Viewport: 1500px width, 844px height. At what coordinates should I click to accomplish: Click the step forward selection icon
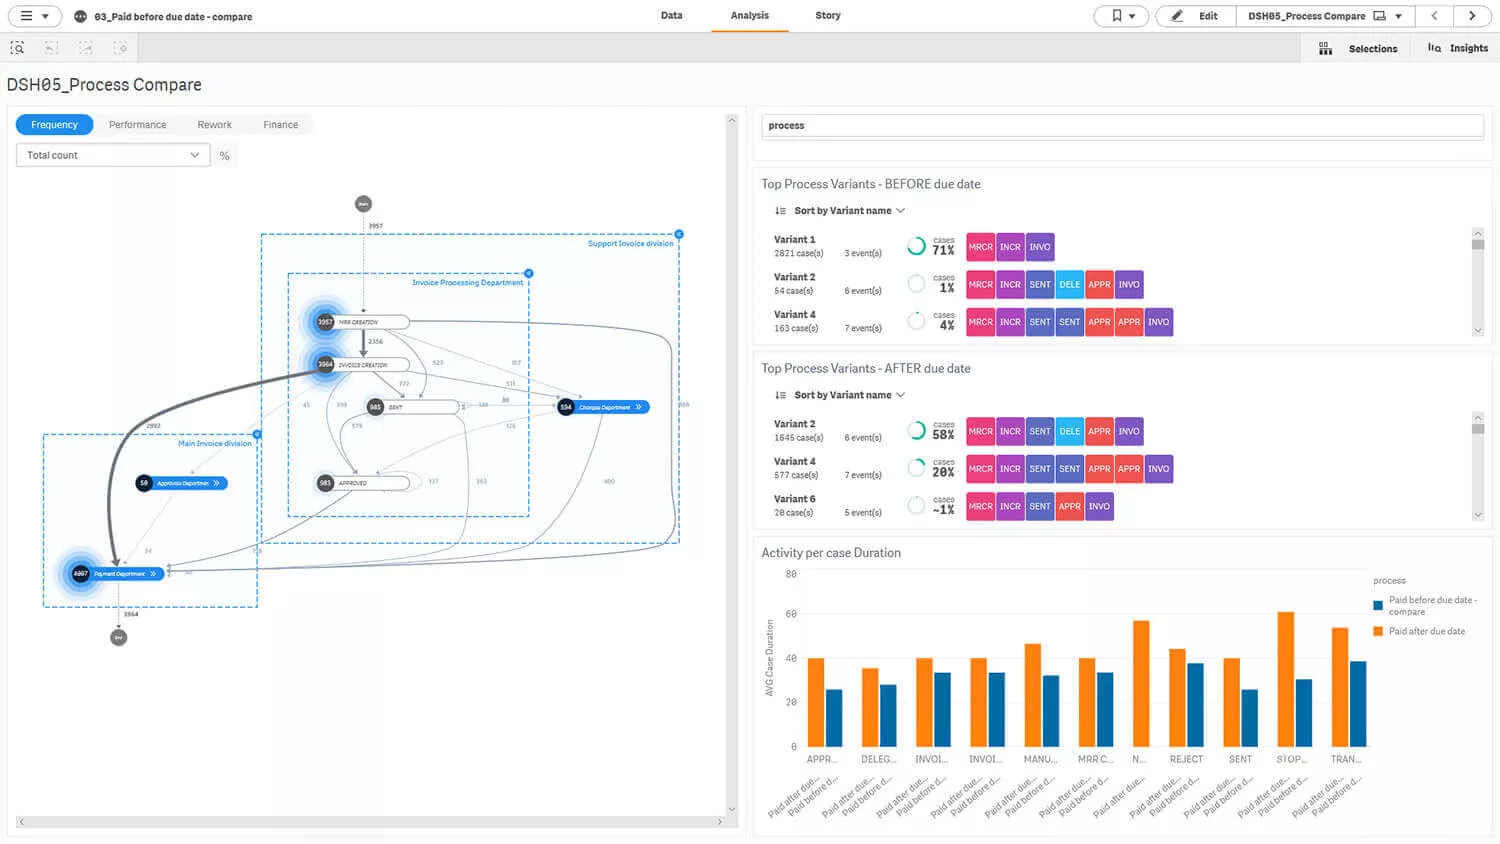[x=86, y=48]
